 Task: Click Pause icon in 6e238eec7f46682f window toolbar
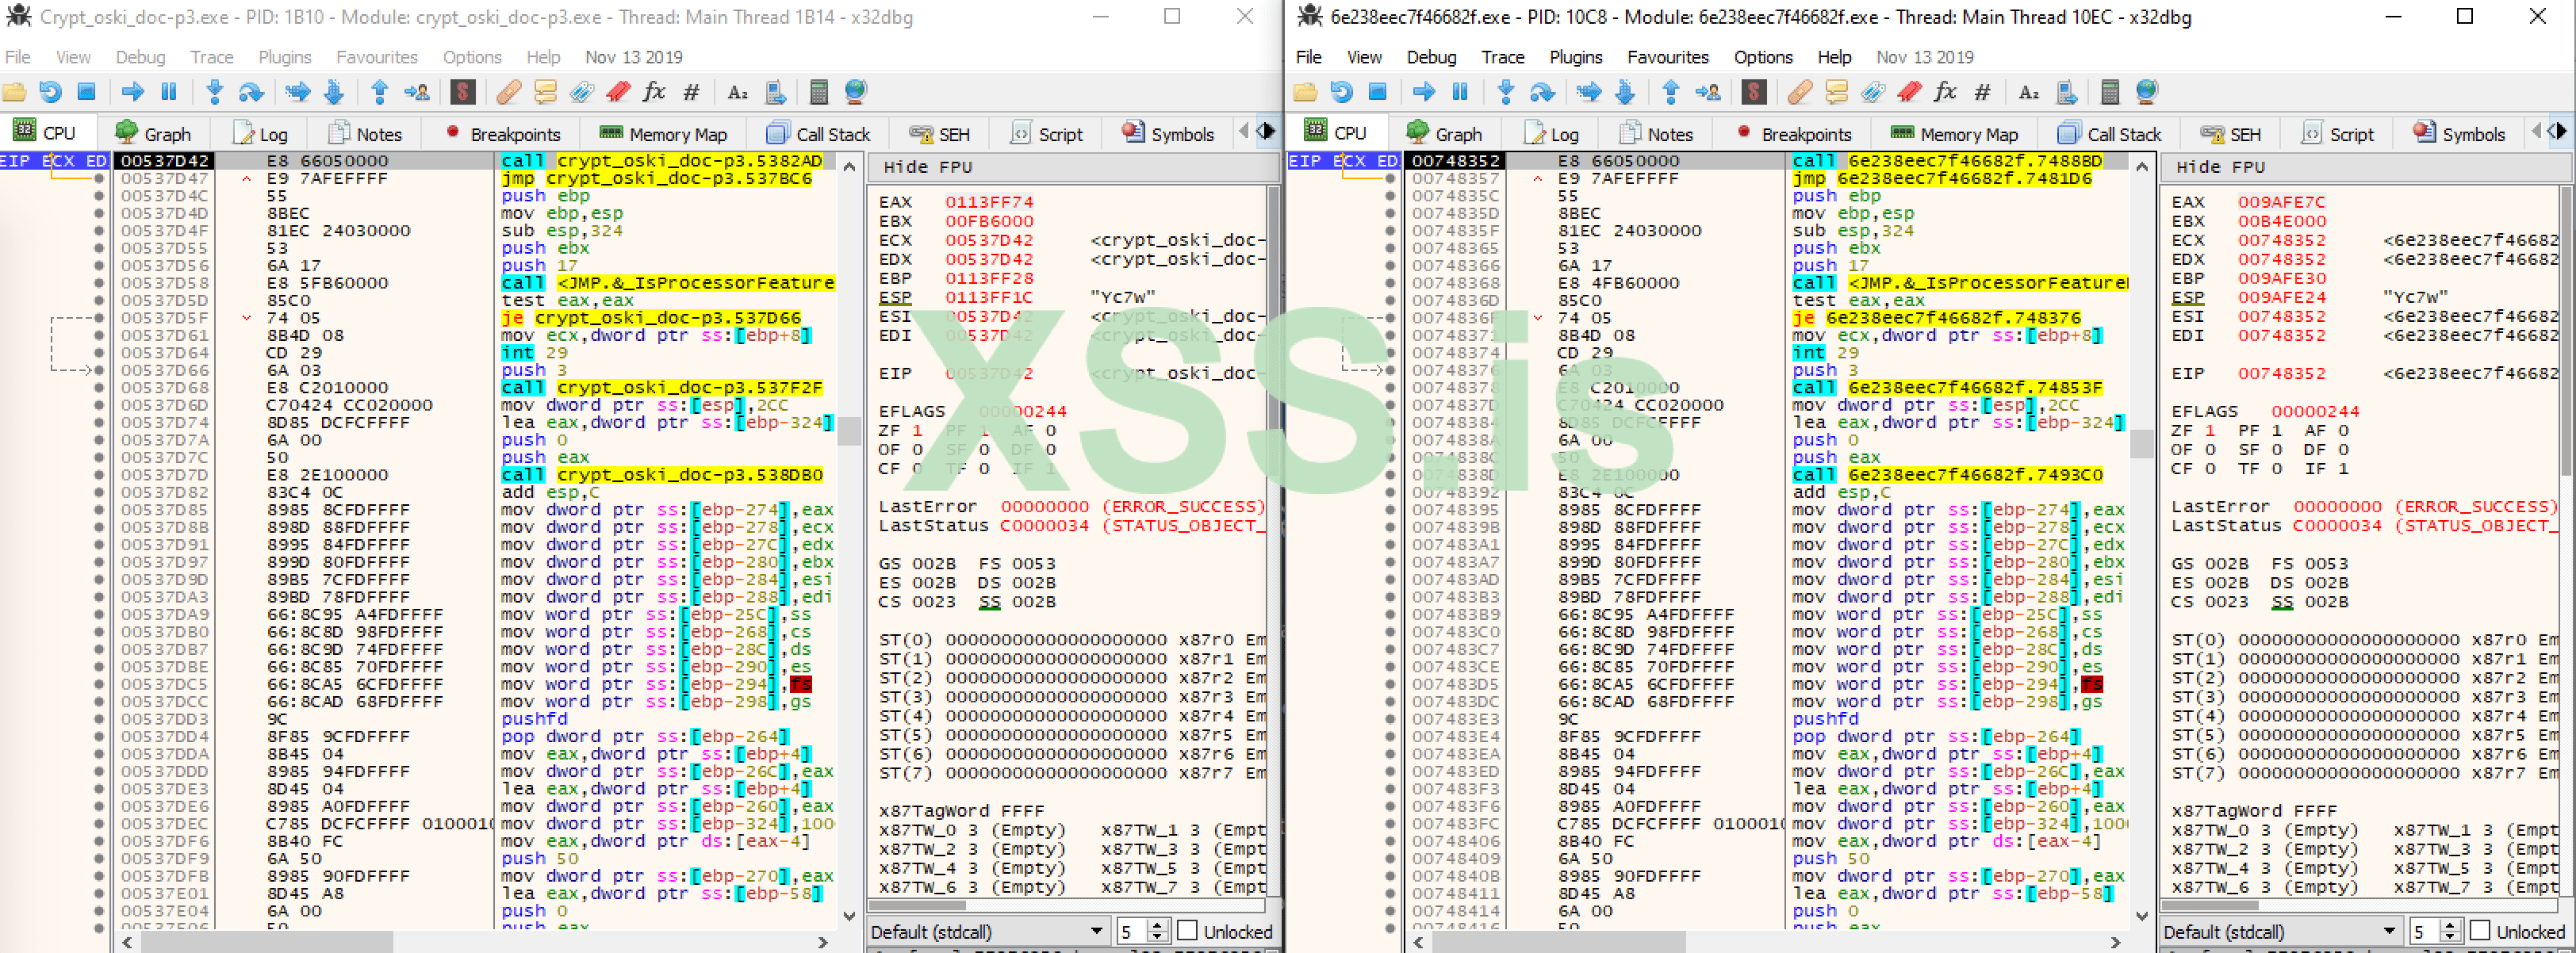[x=1459, y=93]
